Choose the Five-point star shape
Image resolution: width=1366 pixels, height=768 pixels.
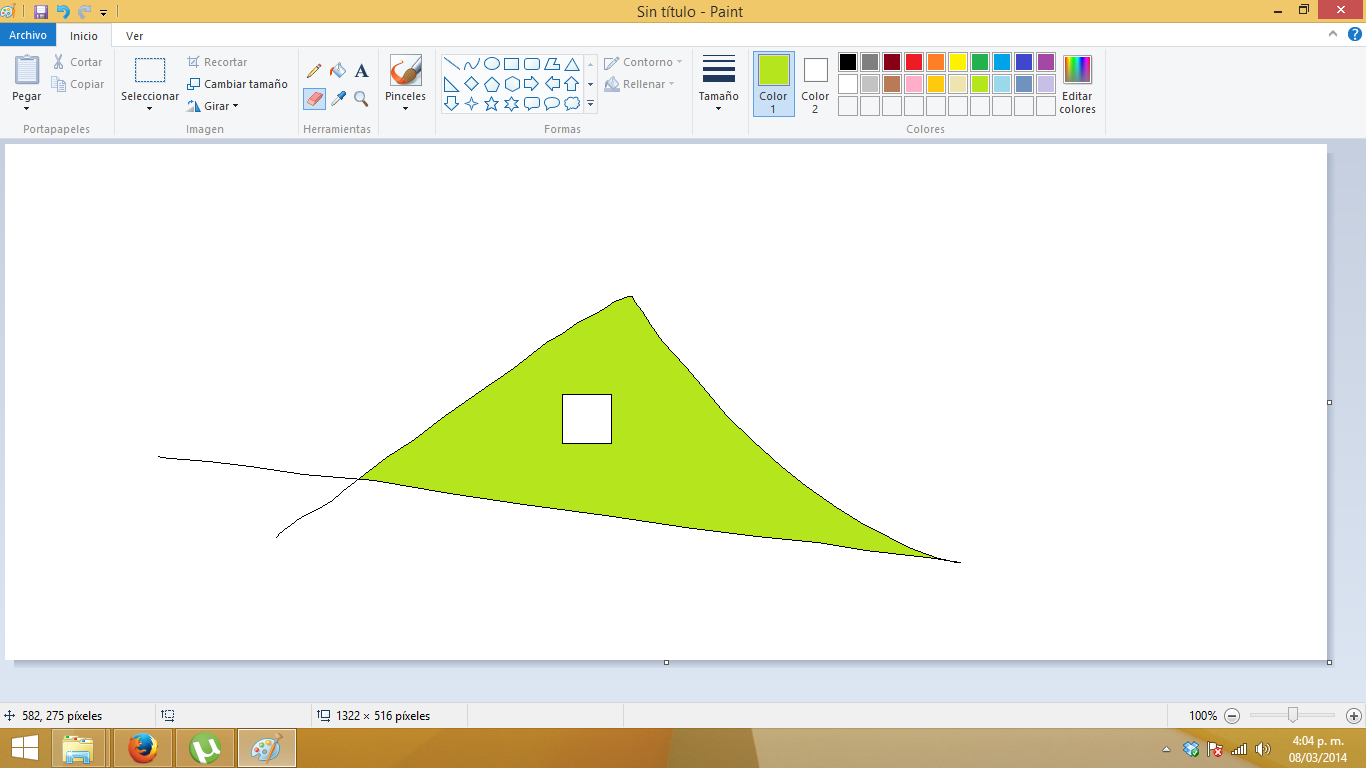pyautogui.click(x=492, y=103)
